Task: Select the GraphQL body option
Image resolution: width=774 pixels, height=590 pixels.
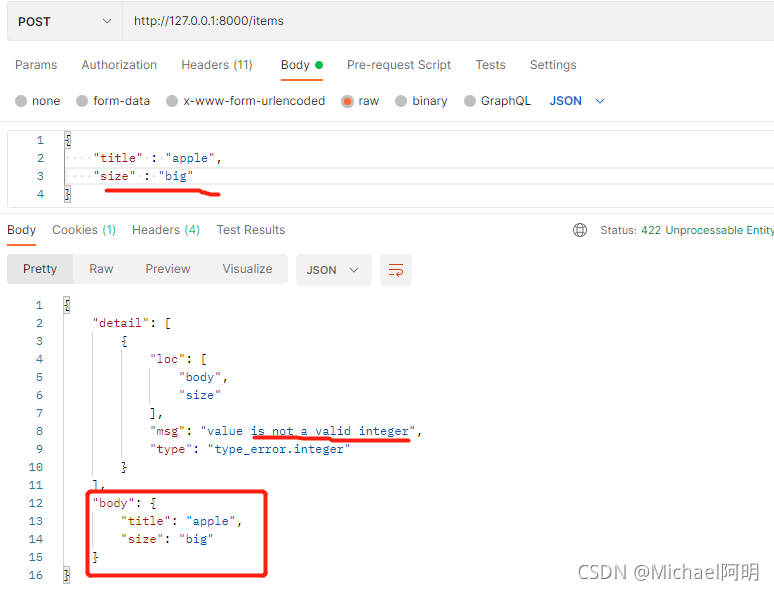Action: (498, 101)
